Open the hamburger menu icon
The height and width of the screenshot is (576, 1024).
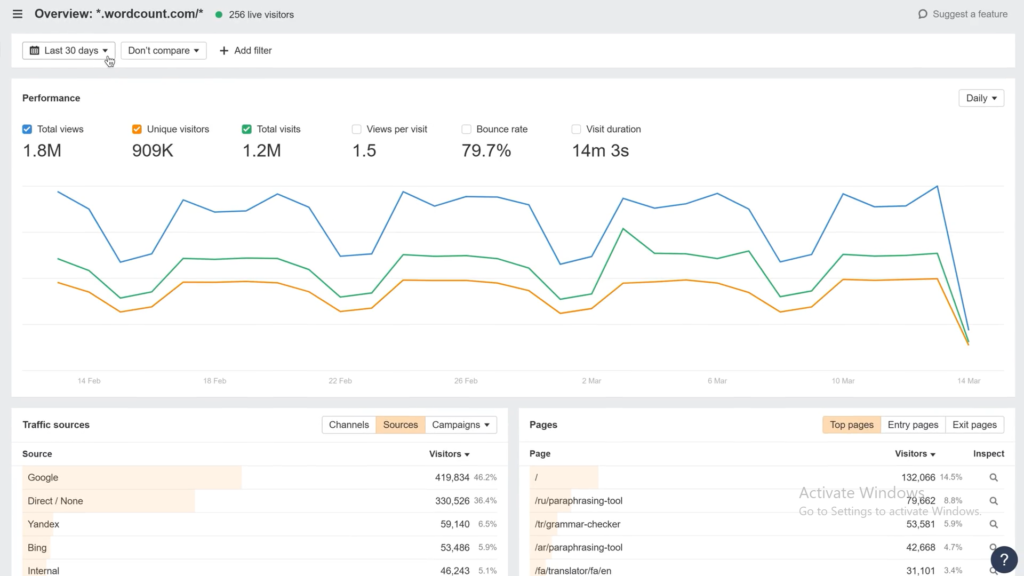(17, 14)
